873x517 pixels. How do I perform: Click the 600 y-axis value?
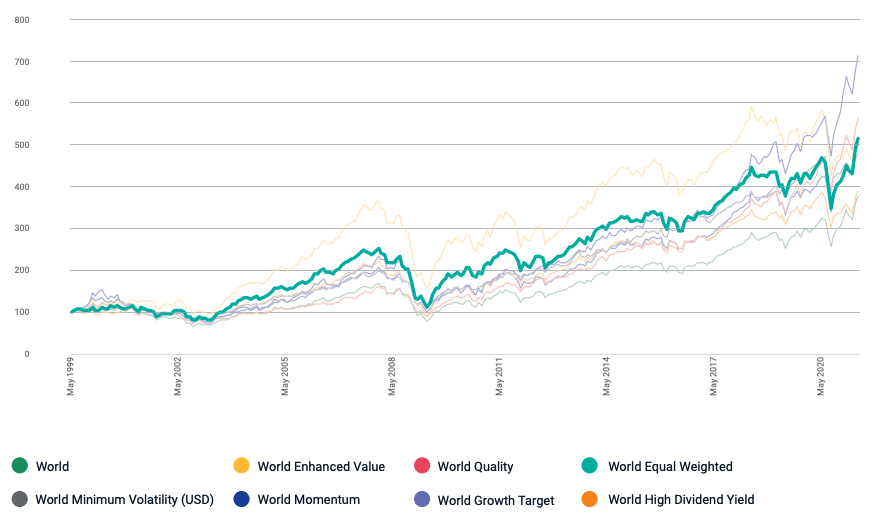pyautogui.click(x=22, y=103)
